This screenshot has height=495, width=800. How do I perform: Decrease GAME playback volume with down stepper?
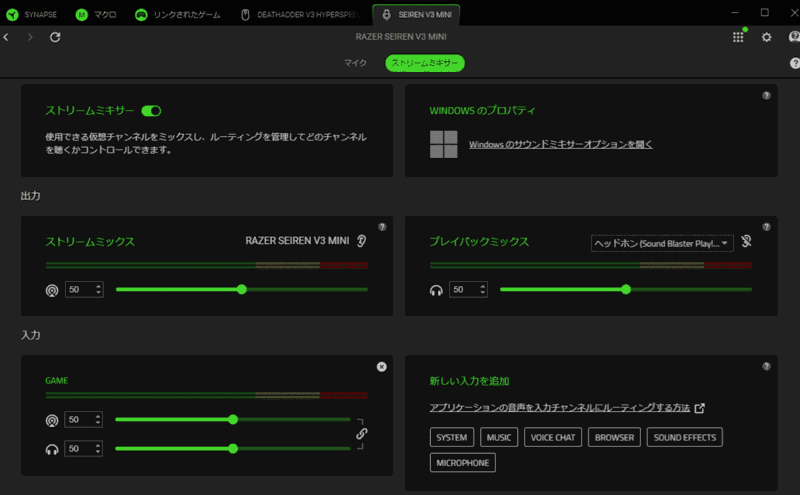point(98,452)
